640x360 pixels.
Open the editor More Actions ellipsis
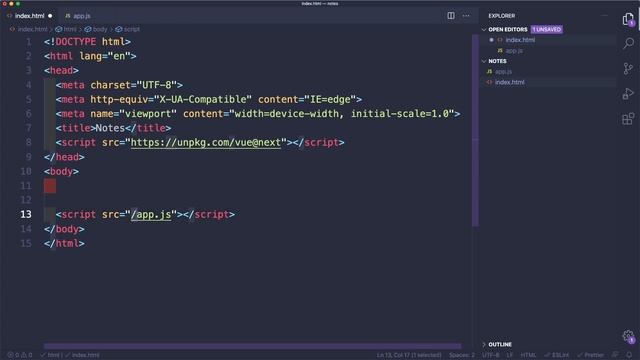466,16
